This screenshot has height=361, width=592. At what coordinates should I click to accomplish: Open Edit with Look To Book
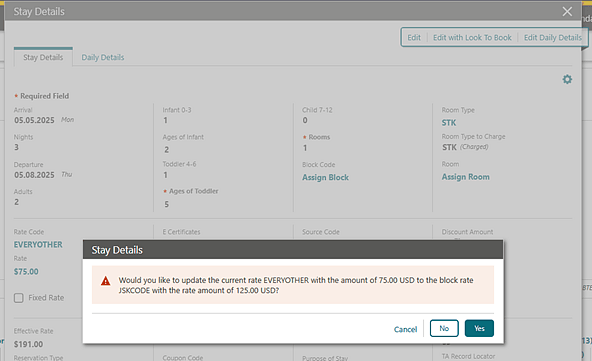[472, 38]
